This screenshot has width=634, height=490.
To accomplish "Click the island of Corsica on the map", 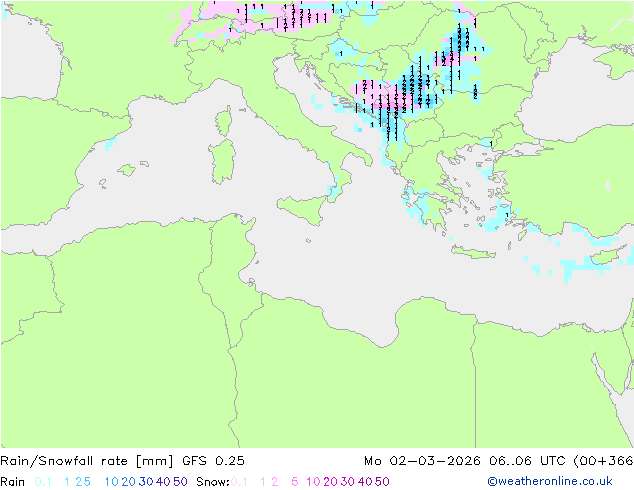I will pos(225,121).
